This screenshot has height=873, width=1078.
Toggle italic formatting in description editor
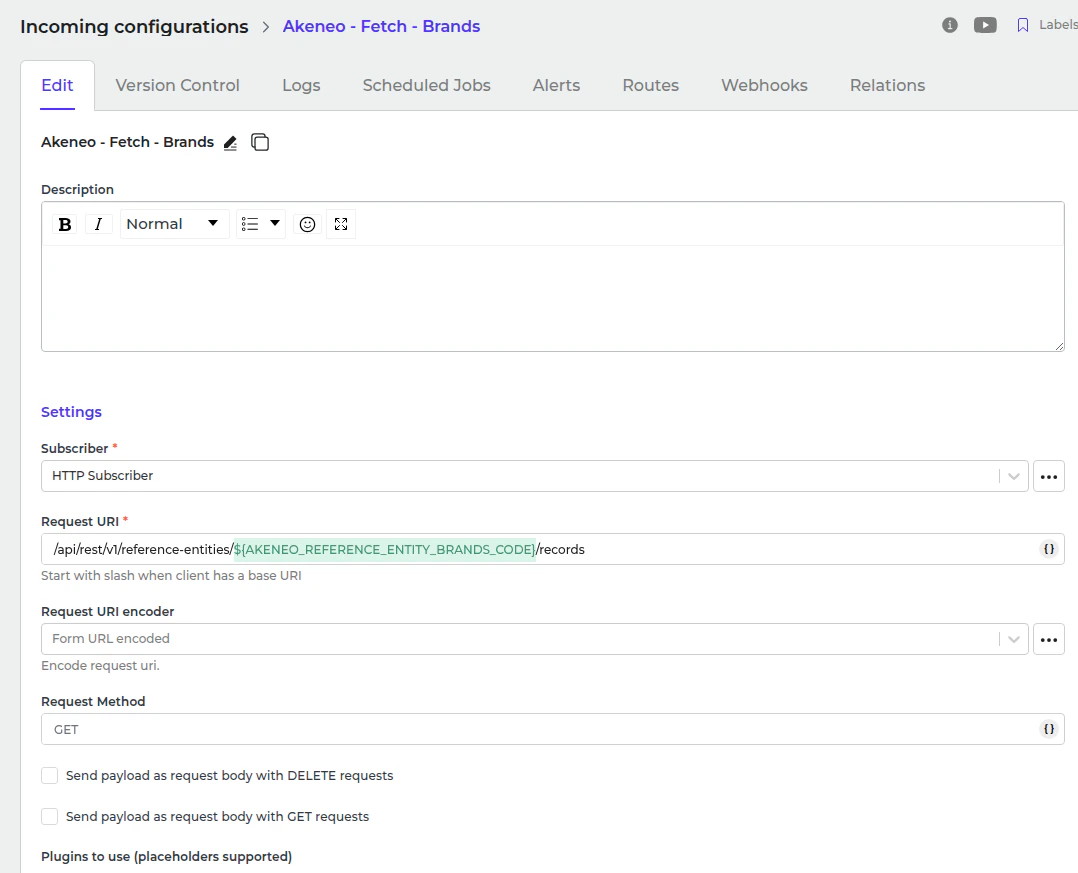pos(98,224)
